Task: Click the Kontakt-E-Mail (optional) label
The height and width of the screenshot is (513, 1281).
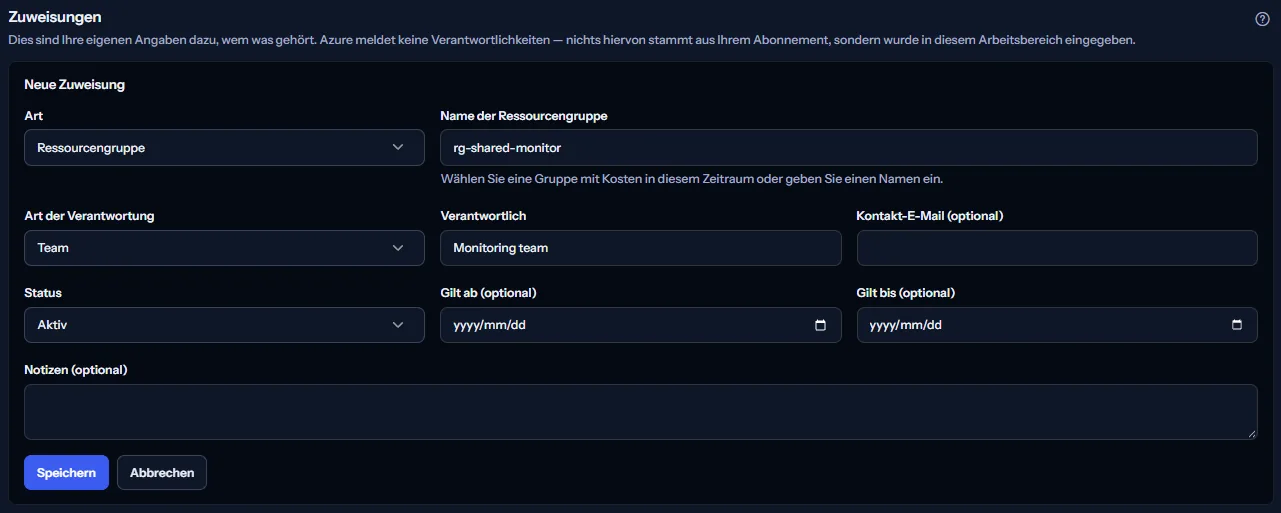Action: [930, 216]
